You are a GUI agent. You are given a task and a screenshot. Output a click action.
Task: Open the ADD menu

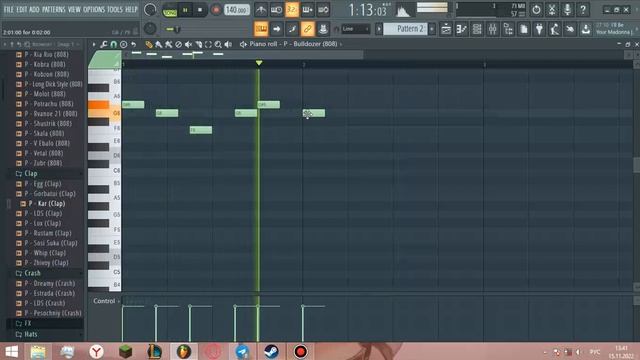click(x=35, y=9)
